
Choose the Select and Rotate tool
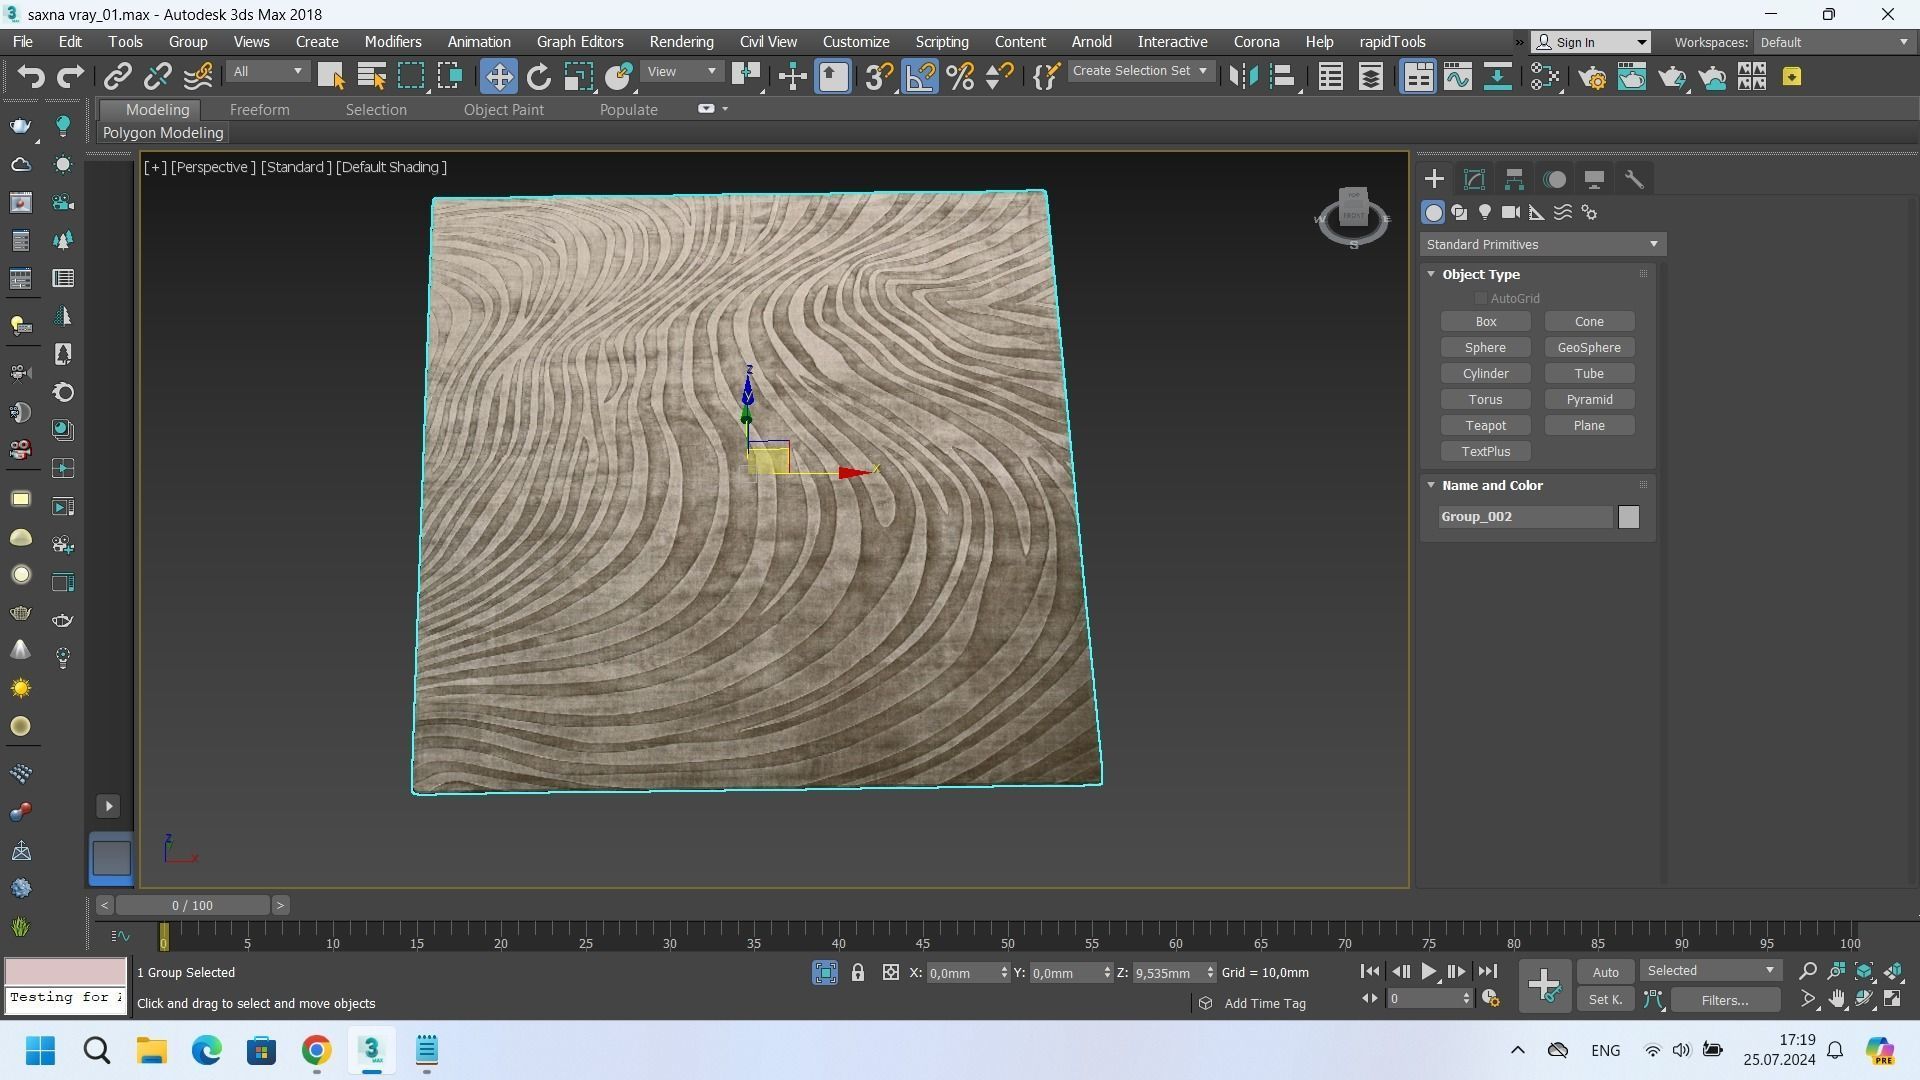coord(539,77)
